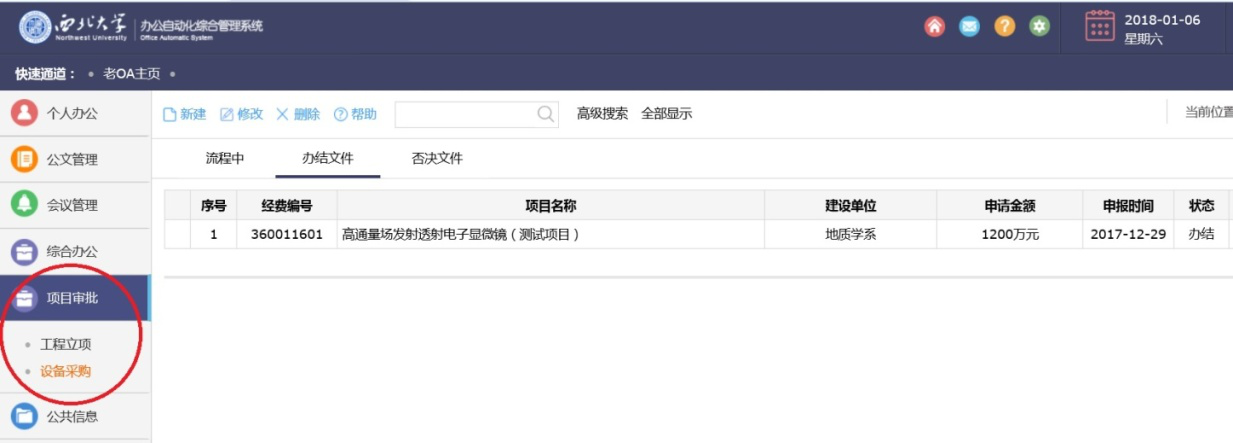
Task: Click the 修改 edit toolbar button
Action: point(242,114)
